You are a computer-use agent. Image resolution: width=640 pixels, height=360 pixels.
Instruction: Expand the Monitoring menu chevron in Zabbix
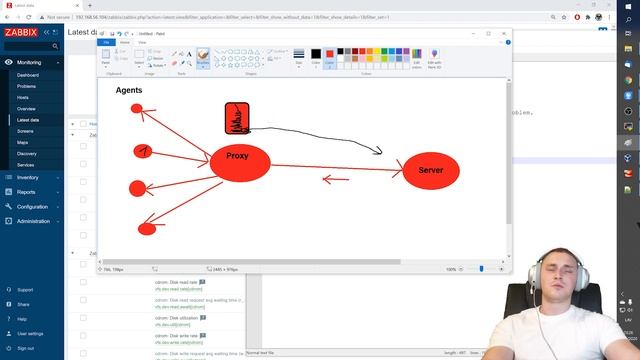(x=58, y=63)
